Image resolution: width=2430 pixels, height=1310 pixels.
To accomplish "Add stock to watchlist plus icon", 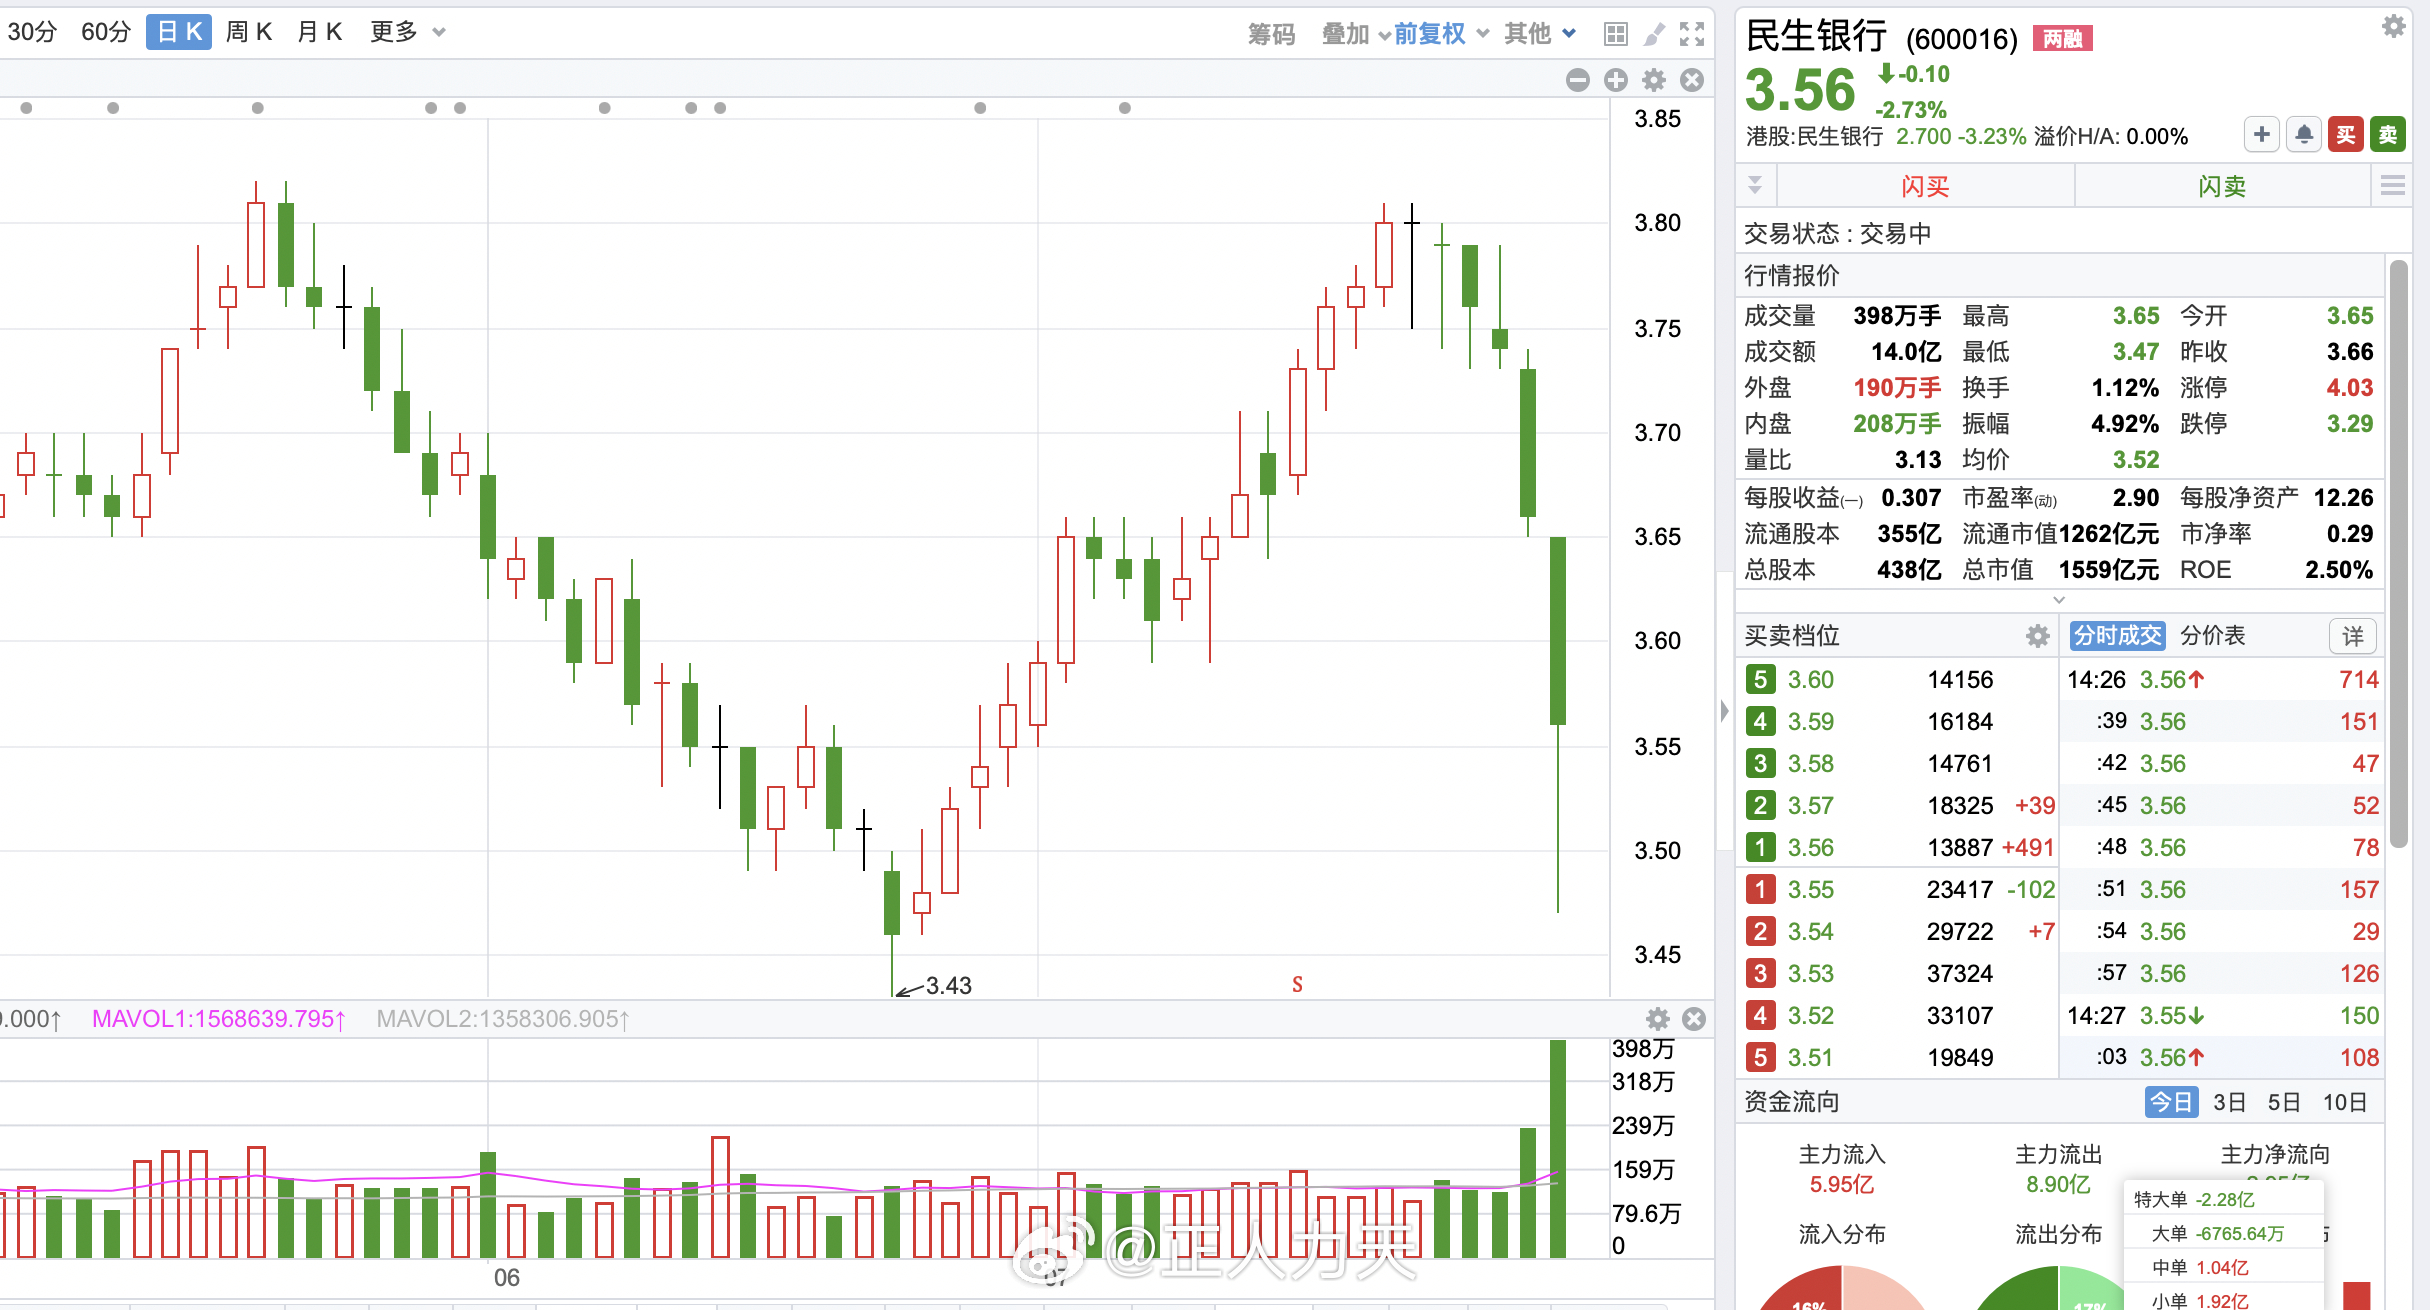I will coord(2262,134).
